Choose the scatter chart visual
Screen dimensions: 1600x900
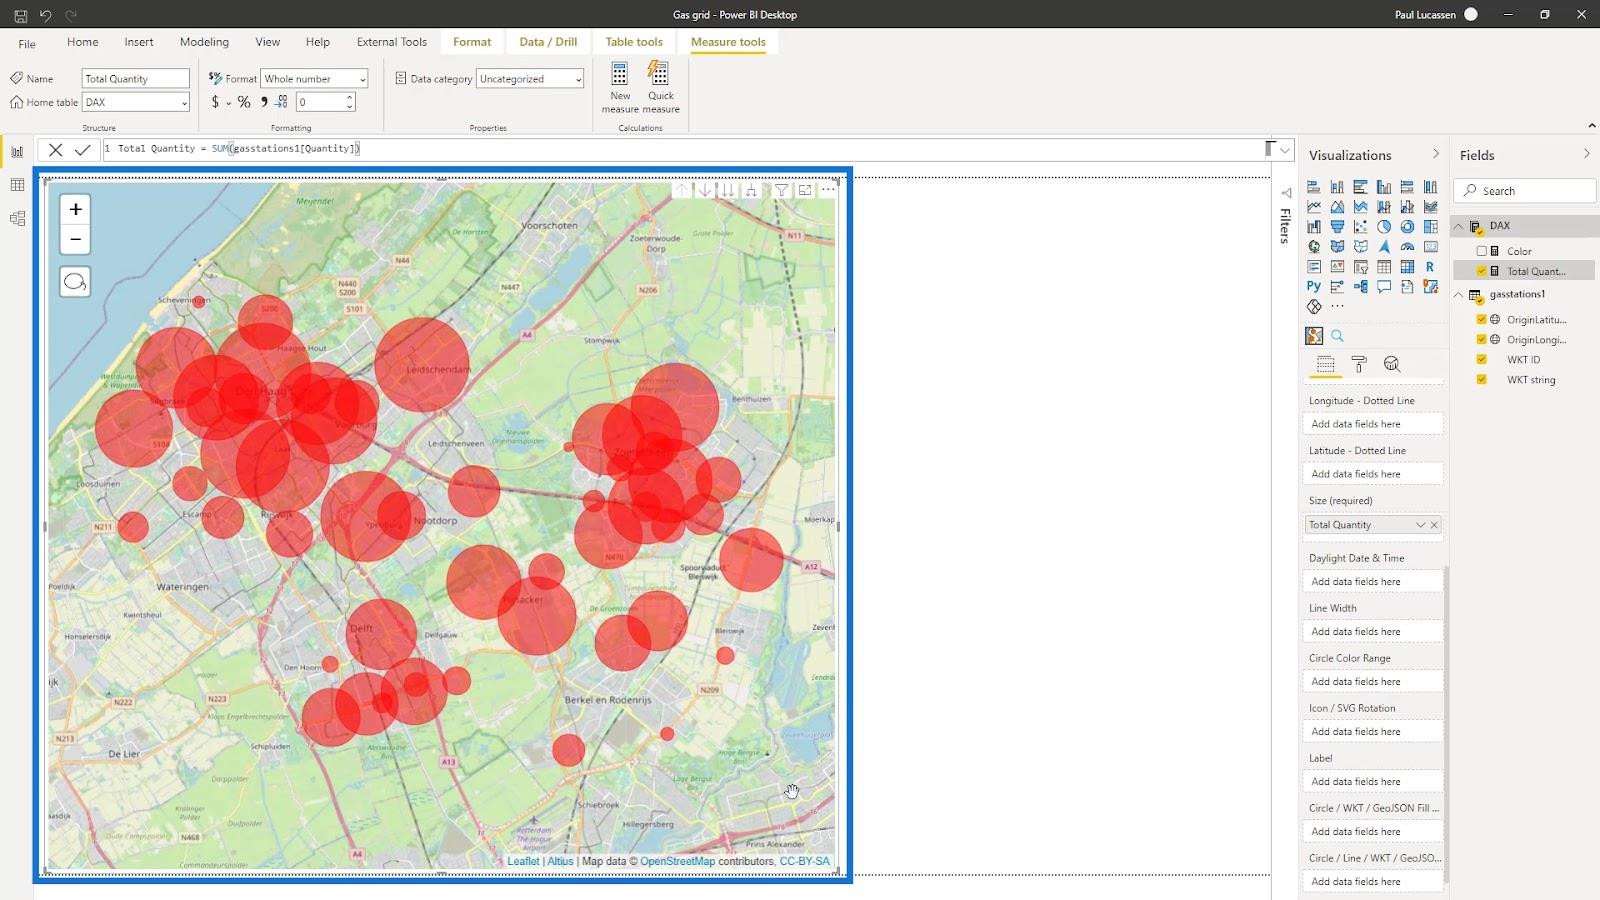point(1361,227)
